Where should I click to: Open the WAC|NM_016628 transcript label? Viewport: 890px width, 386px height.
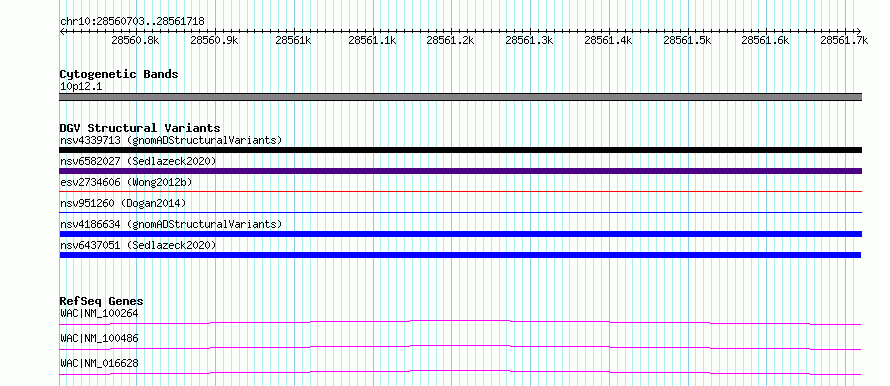coord(99,363)
